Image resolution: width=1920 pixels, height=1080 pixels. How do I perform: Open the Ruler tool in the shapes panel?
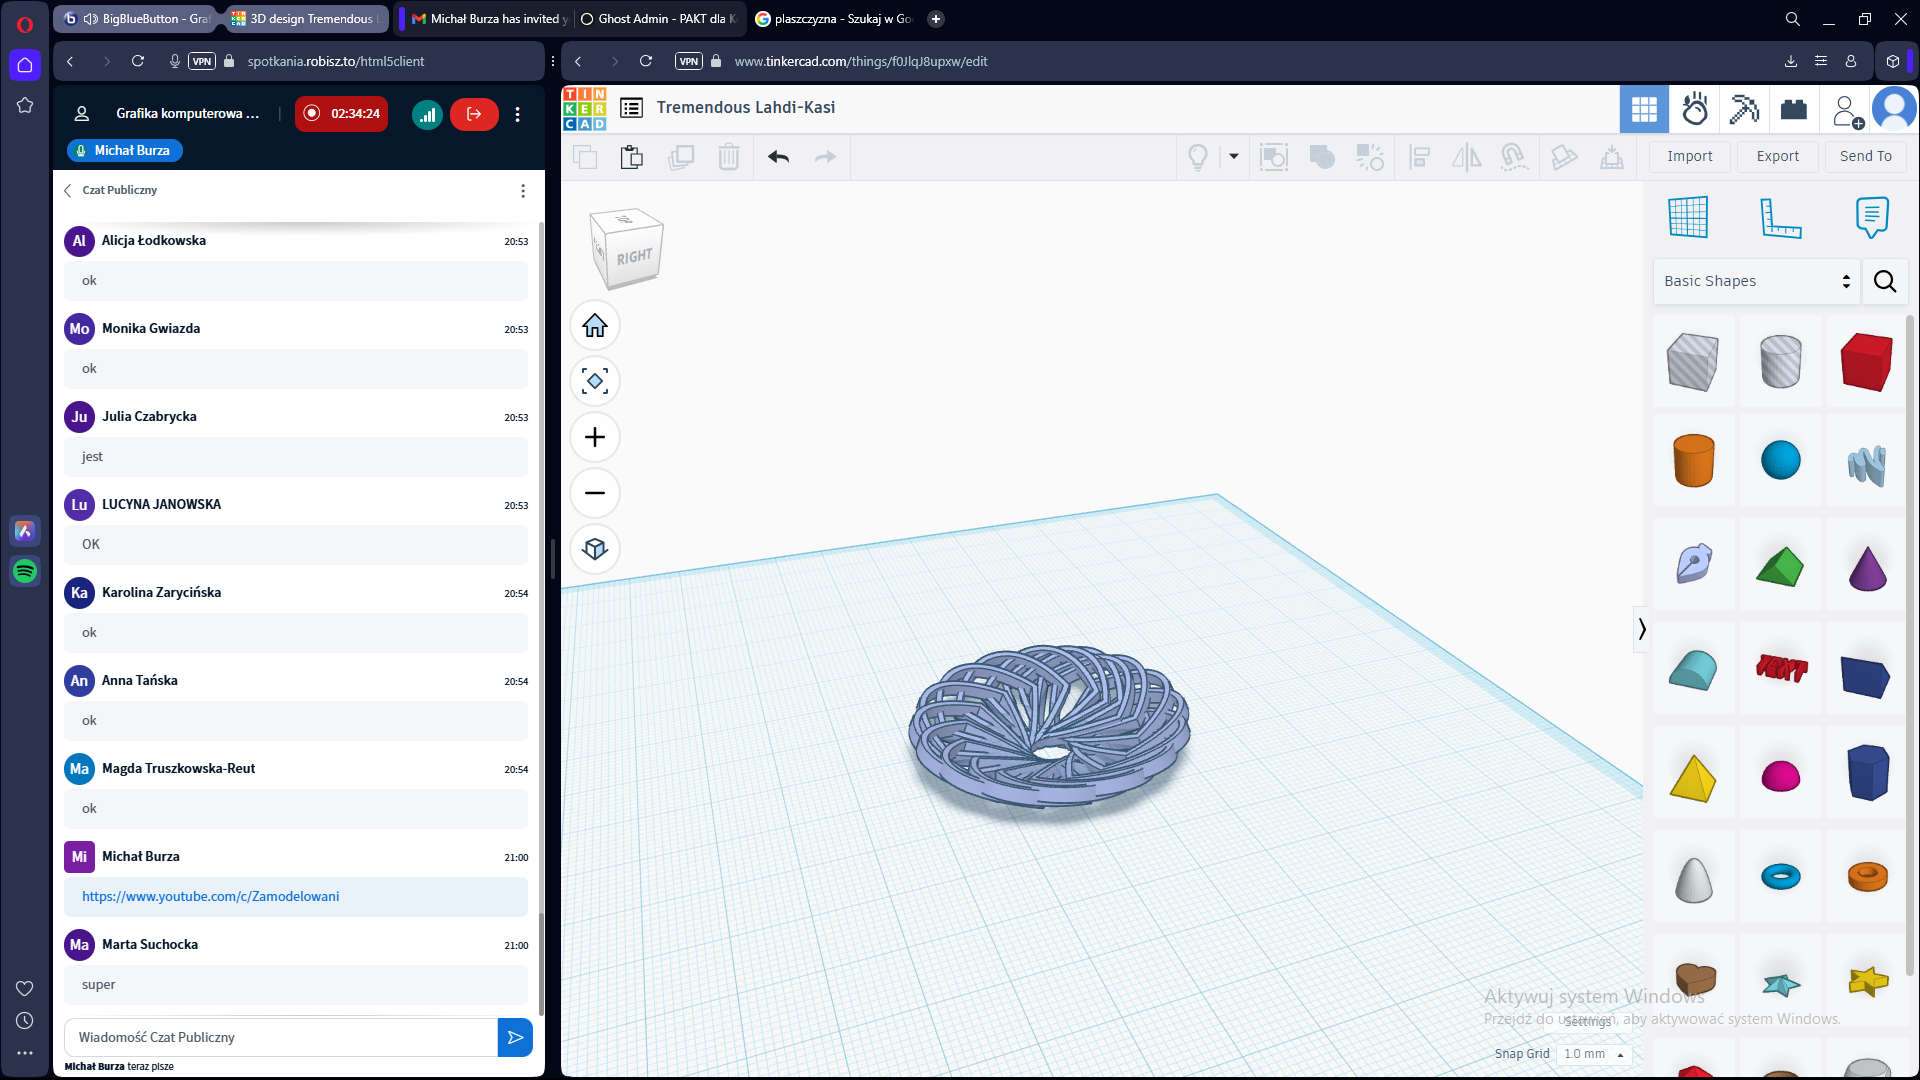[x=1780, y=217]
